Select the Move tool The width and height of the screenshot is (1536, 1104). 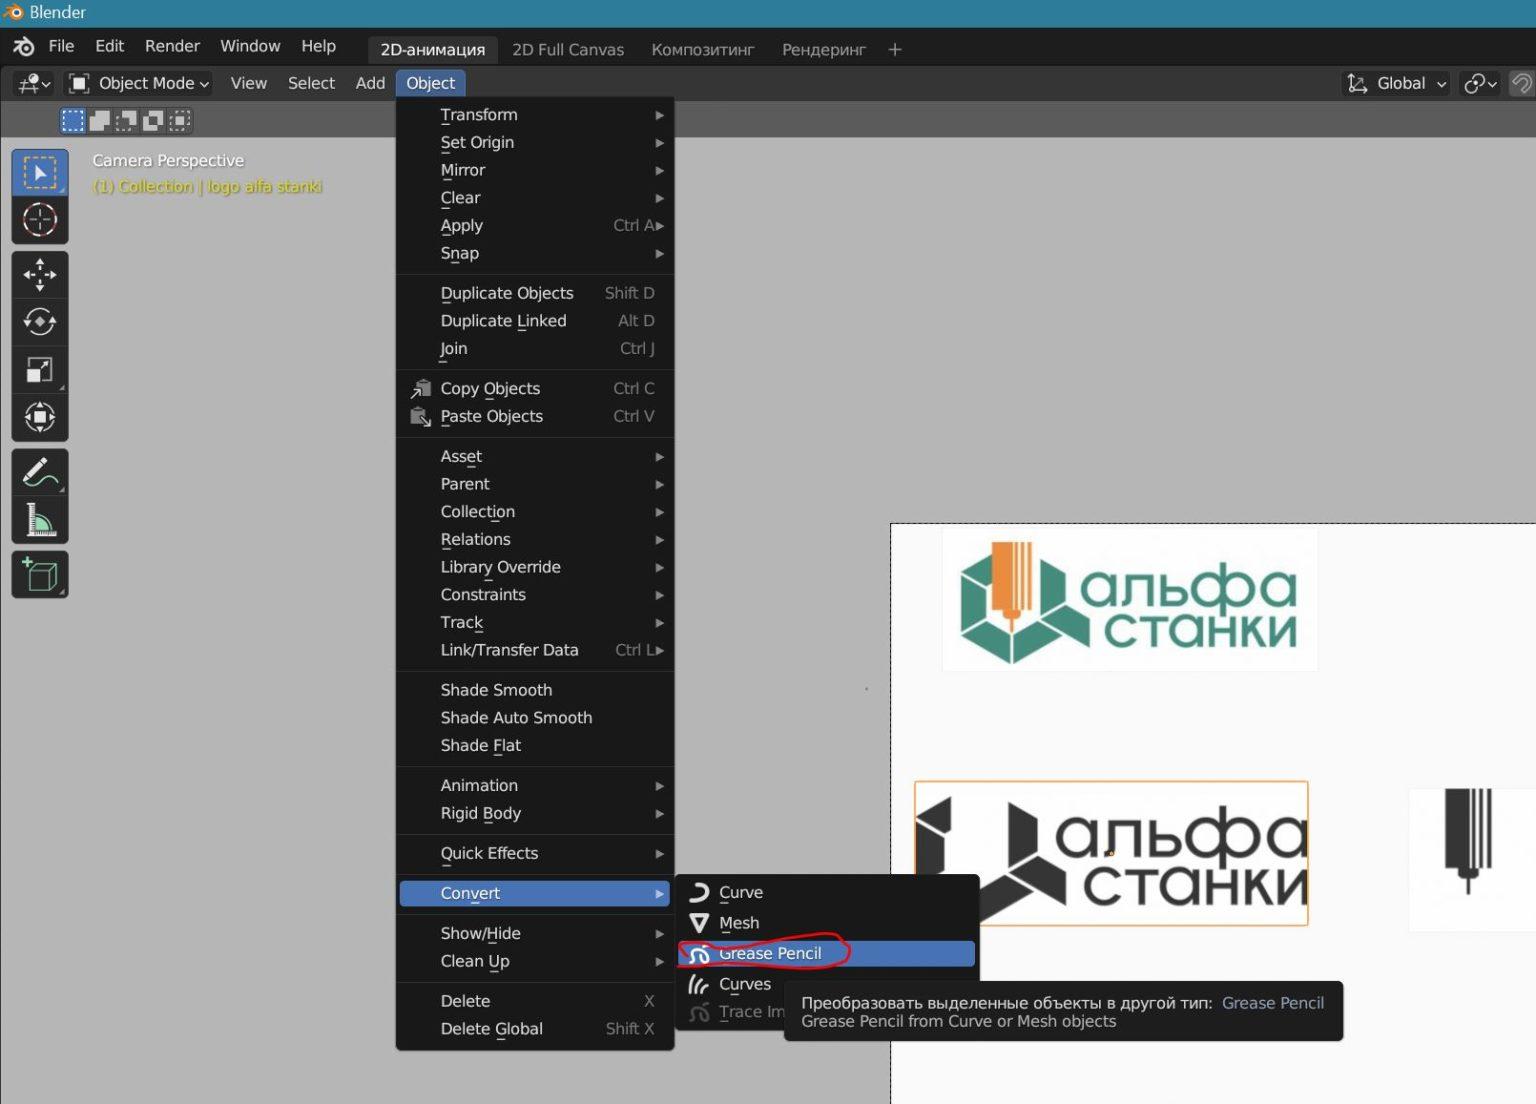40,274
